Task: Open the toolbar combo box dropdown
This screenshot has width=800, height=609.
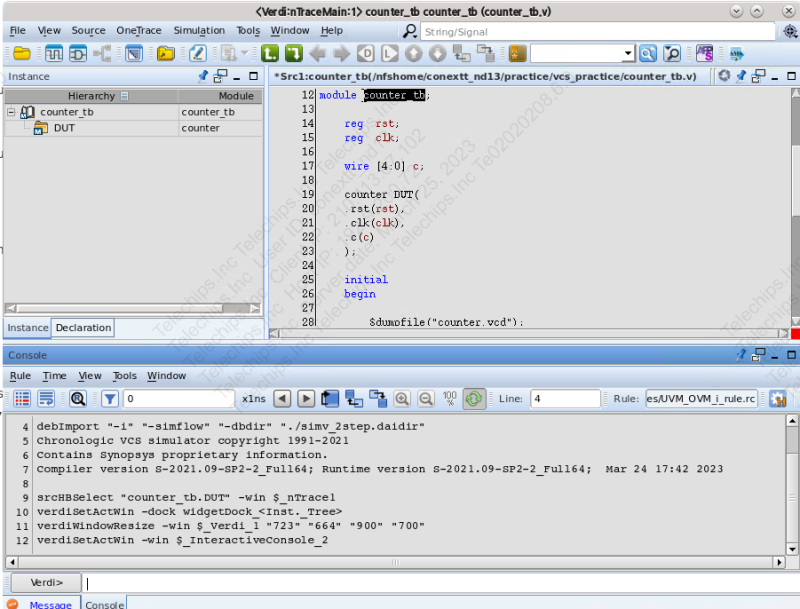Action: point(628,54)
